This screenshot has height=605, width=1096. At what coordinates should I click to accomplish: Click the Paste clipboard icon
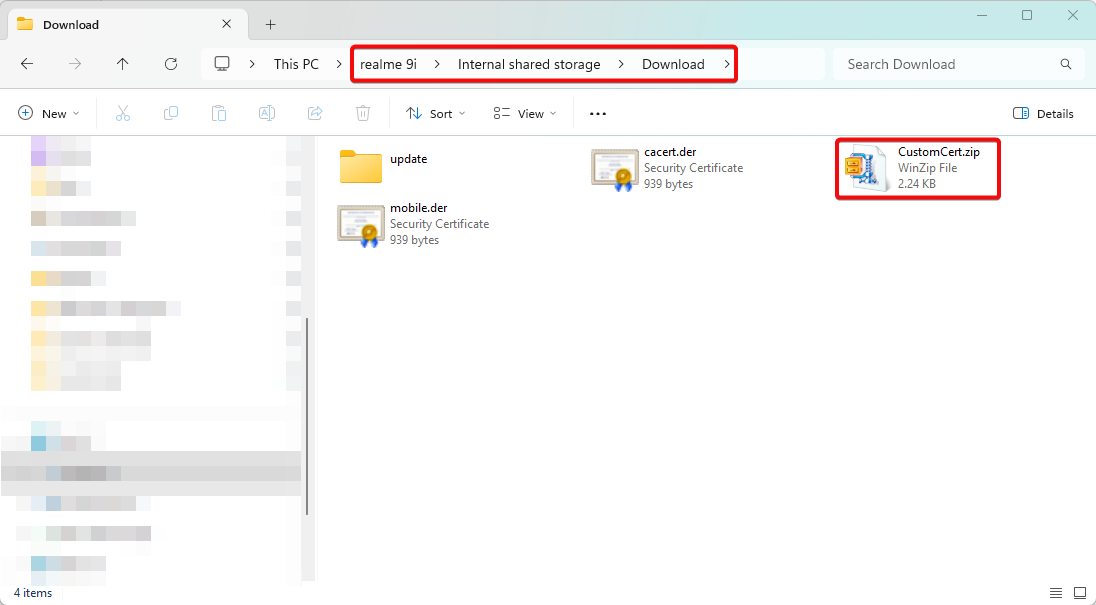click(219, 114)
